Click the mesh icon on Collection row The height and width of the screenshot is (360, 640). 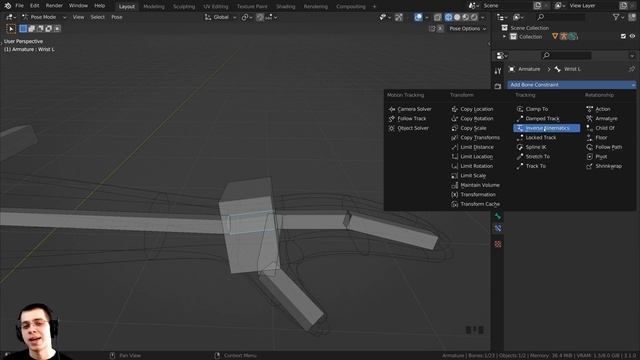(555, 36)
